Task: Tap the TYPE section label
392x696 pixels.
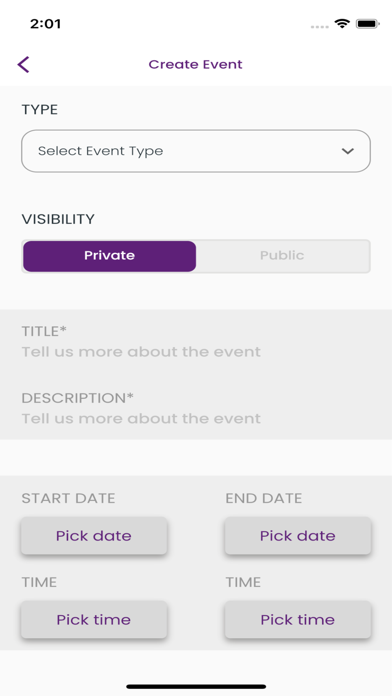Action: tap(40, 110)
